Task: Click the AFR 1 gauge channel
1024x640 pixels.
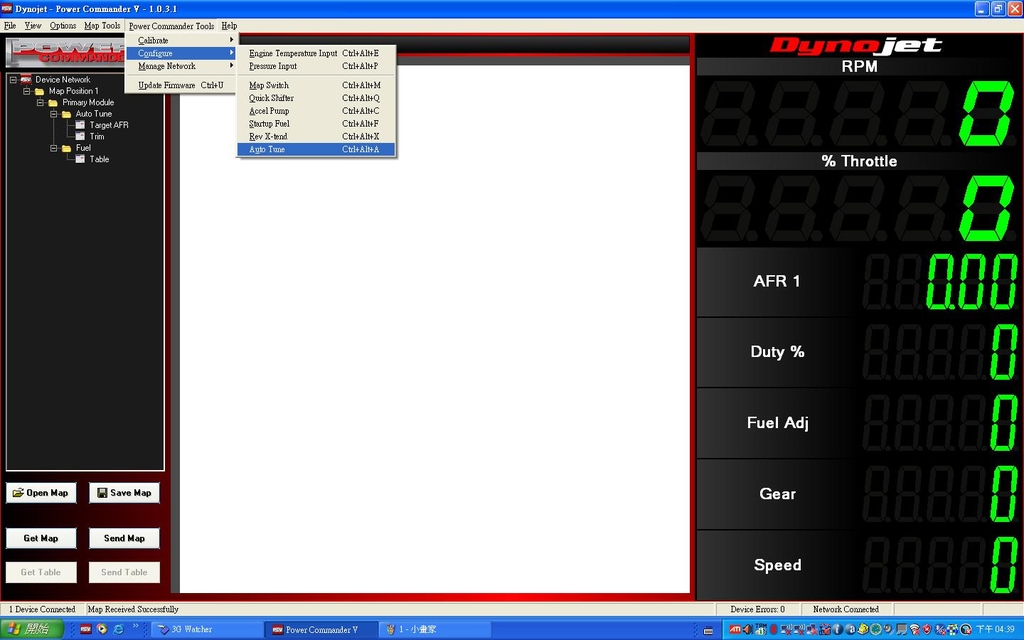Action: tap(859, 281)
